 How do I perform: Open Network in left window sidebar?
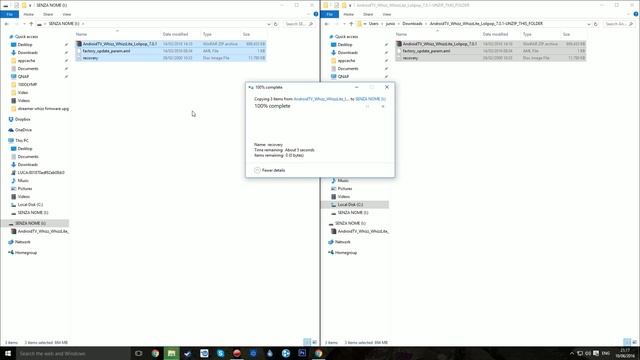click(x=22, y=242)
